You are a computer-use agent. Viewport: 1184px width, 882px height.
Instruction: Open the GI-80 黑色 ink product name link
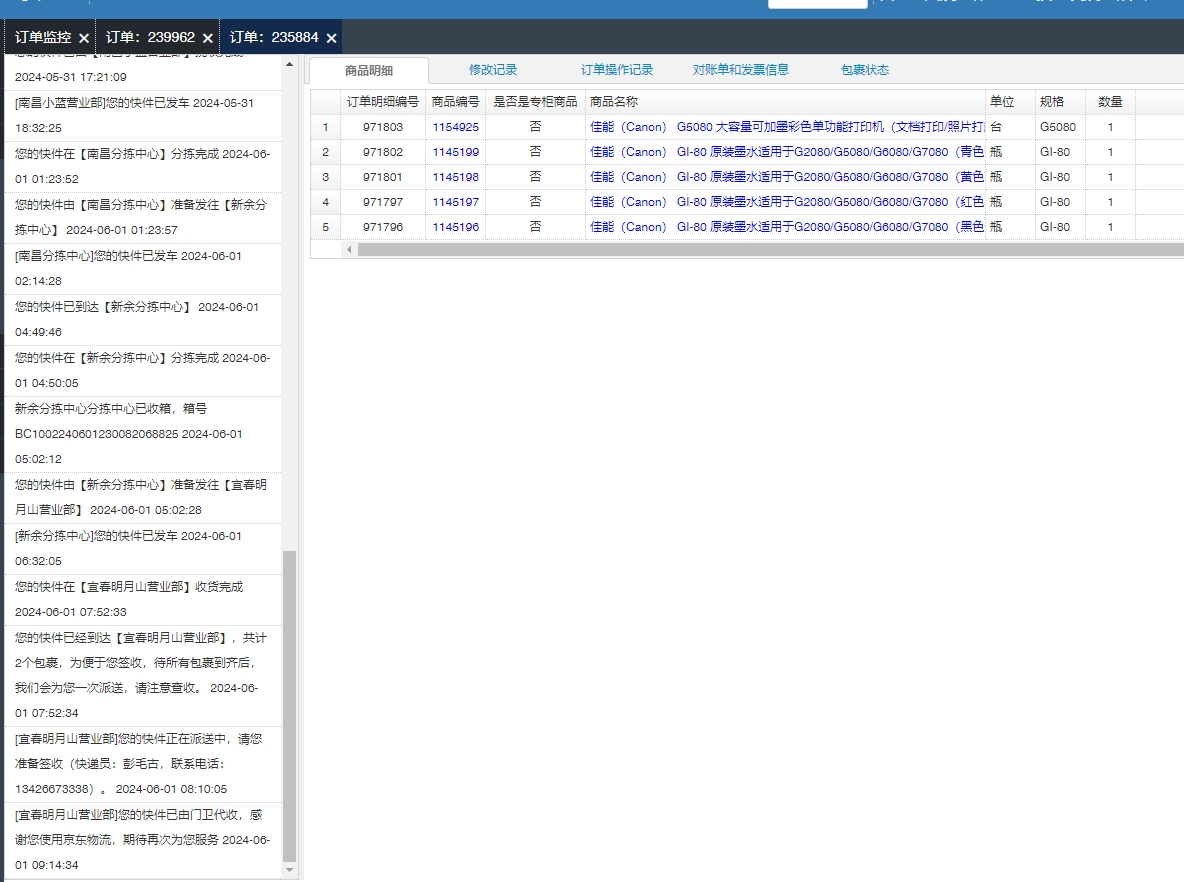(x=786, y=227)
